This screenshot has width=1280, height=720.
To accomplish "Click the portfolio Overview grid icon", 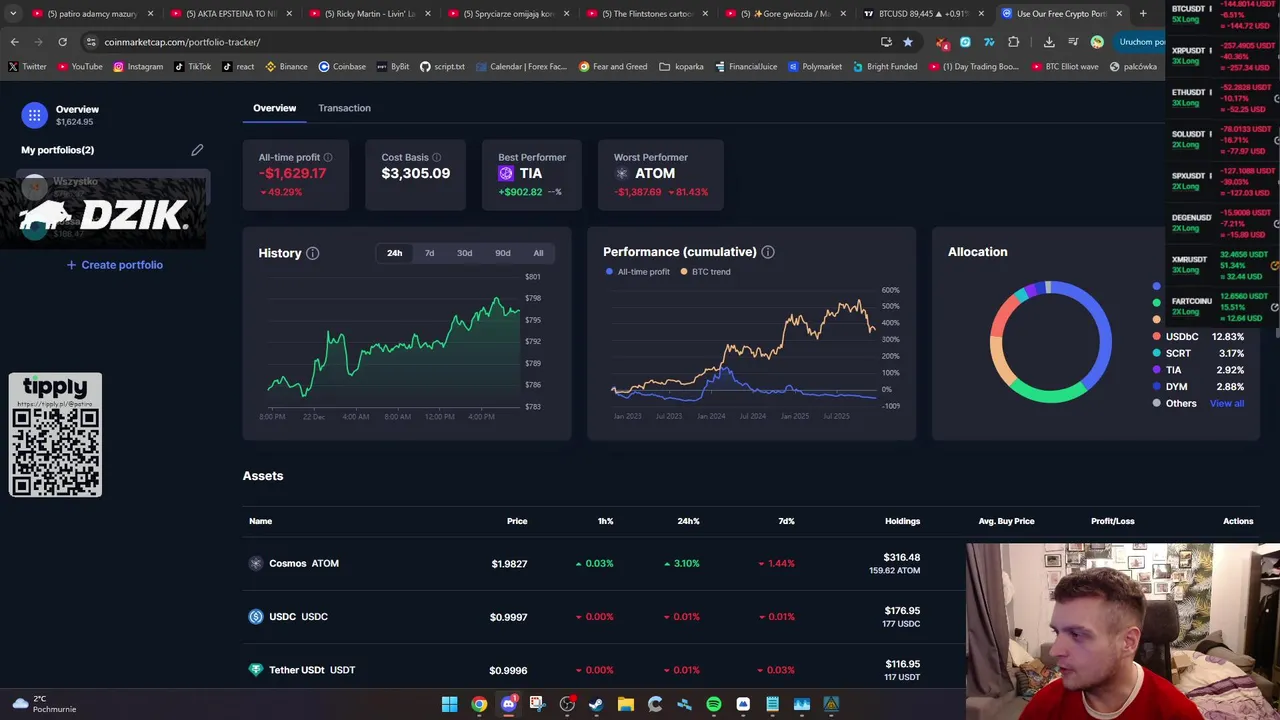I will tap(34, 115).
